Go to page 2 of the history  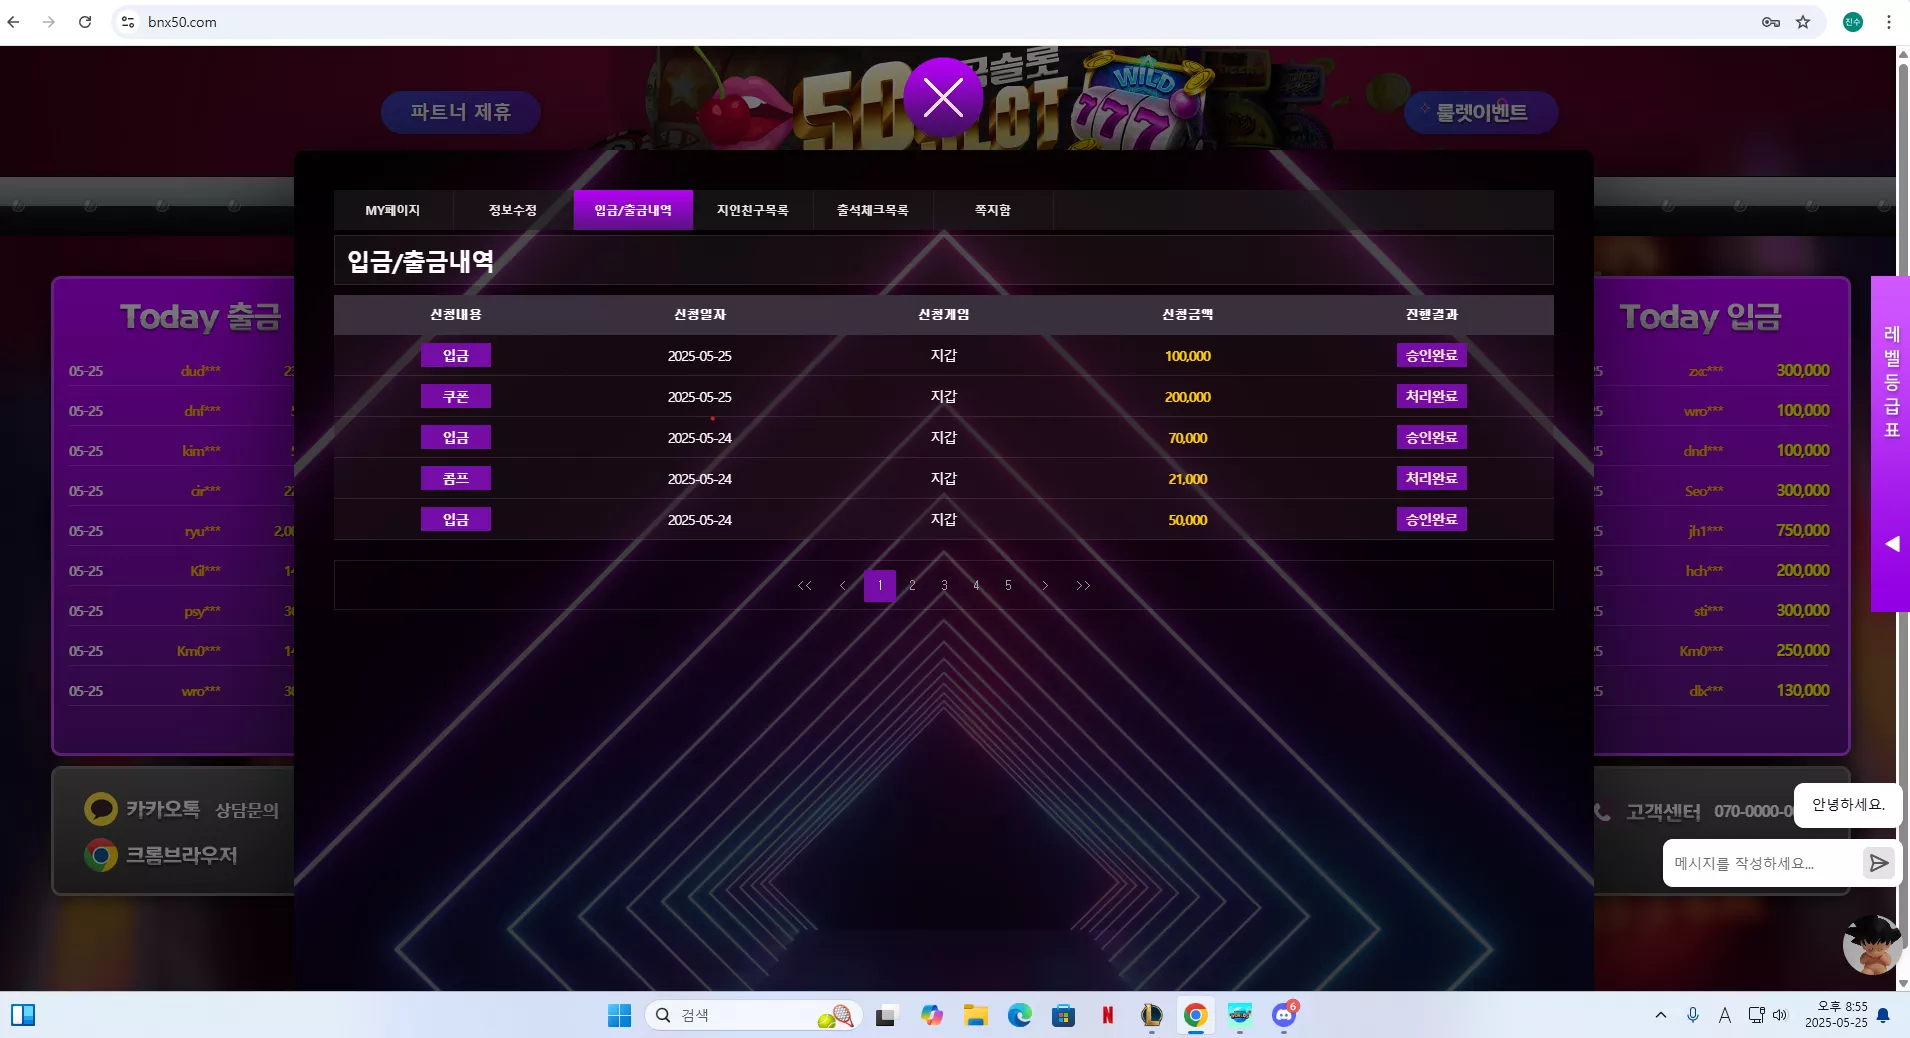click(912, 586)
